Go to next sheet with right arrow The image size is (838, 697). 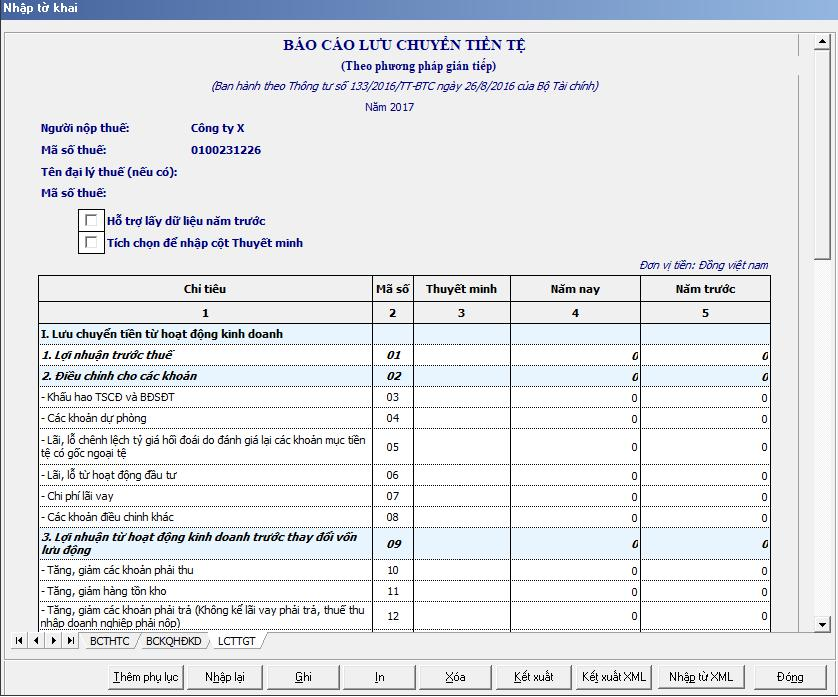click(x=54, y=640)
